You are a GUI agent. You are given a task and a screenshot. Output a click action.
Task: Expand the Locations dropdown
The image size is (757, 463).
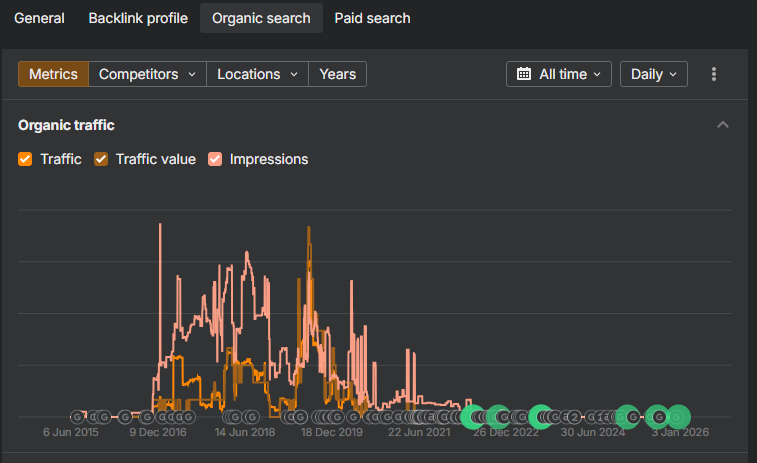[257, 74]
